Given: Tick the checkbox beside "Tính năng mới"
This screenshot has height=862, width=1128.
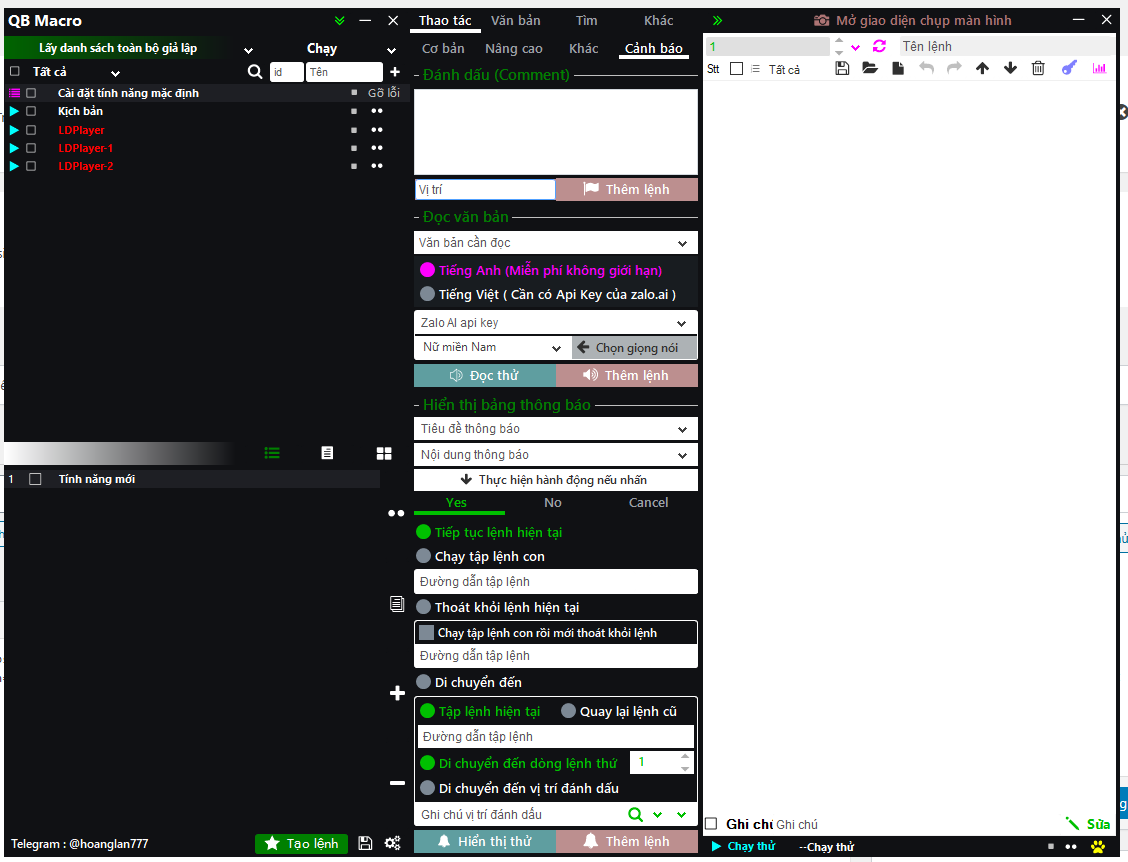Looking at the screenshot, I should (36, 479).
